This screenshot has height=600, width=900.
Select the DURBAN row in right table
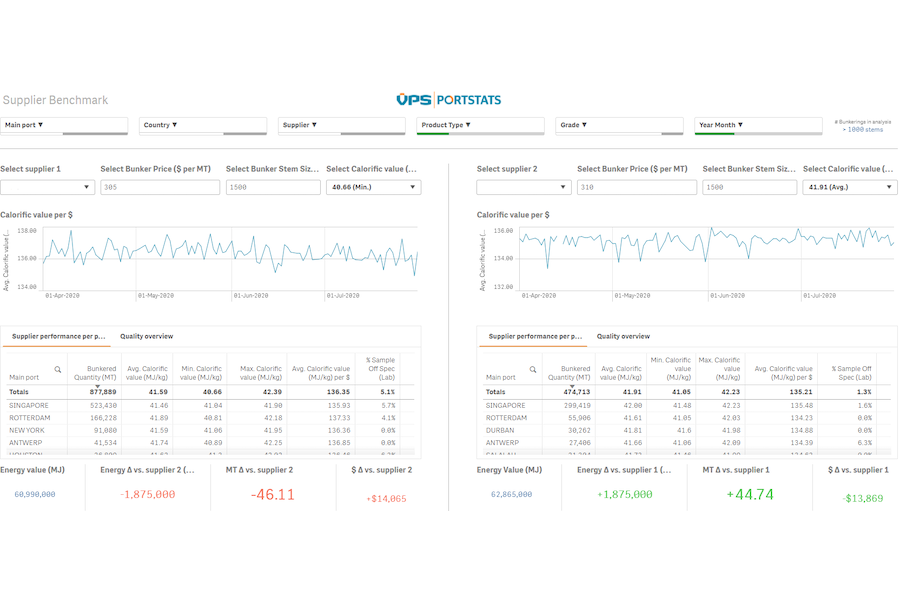pyautogui.click(x=685, y=430)
